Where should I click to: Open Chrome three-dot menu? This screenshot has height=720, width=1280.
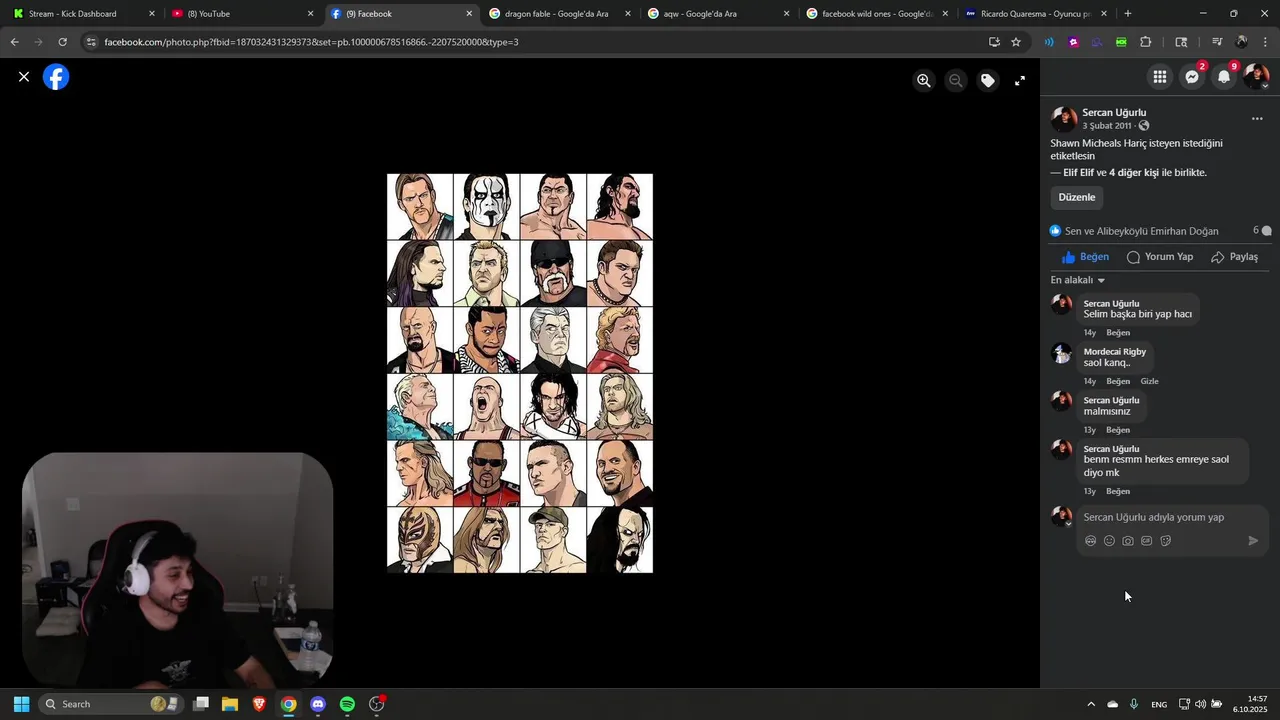[x=1266, y=42]
